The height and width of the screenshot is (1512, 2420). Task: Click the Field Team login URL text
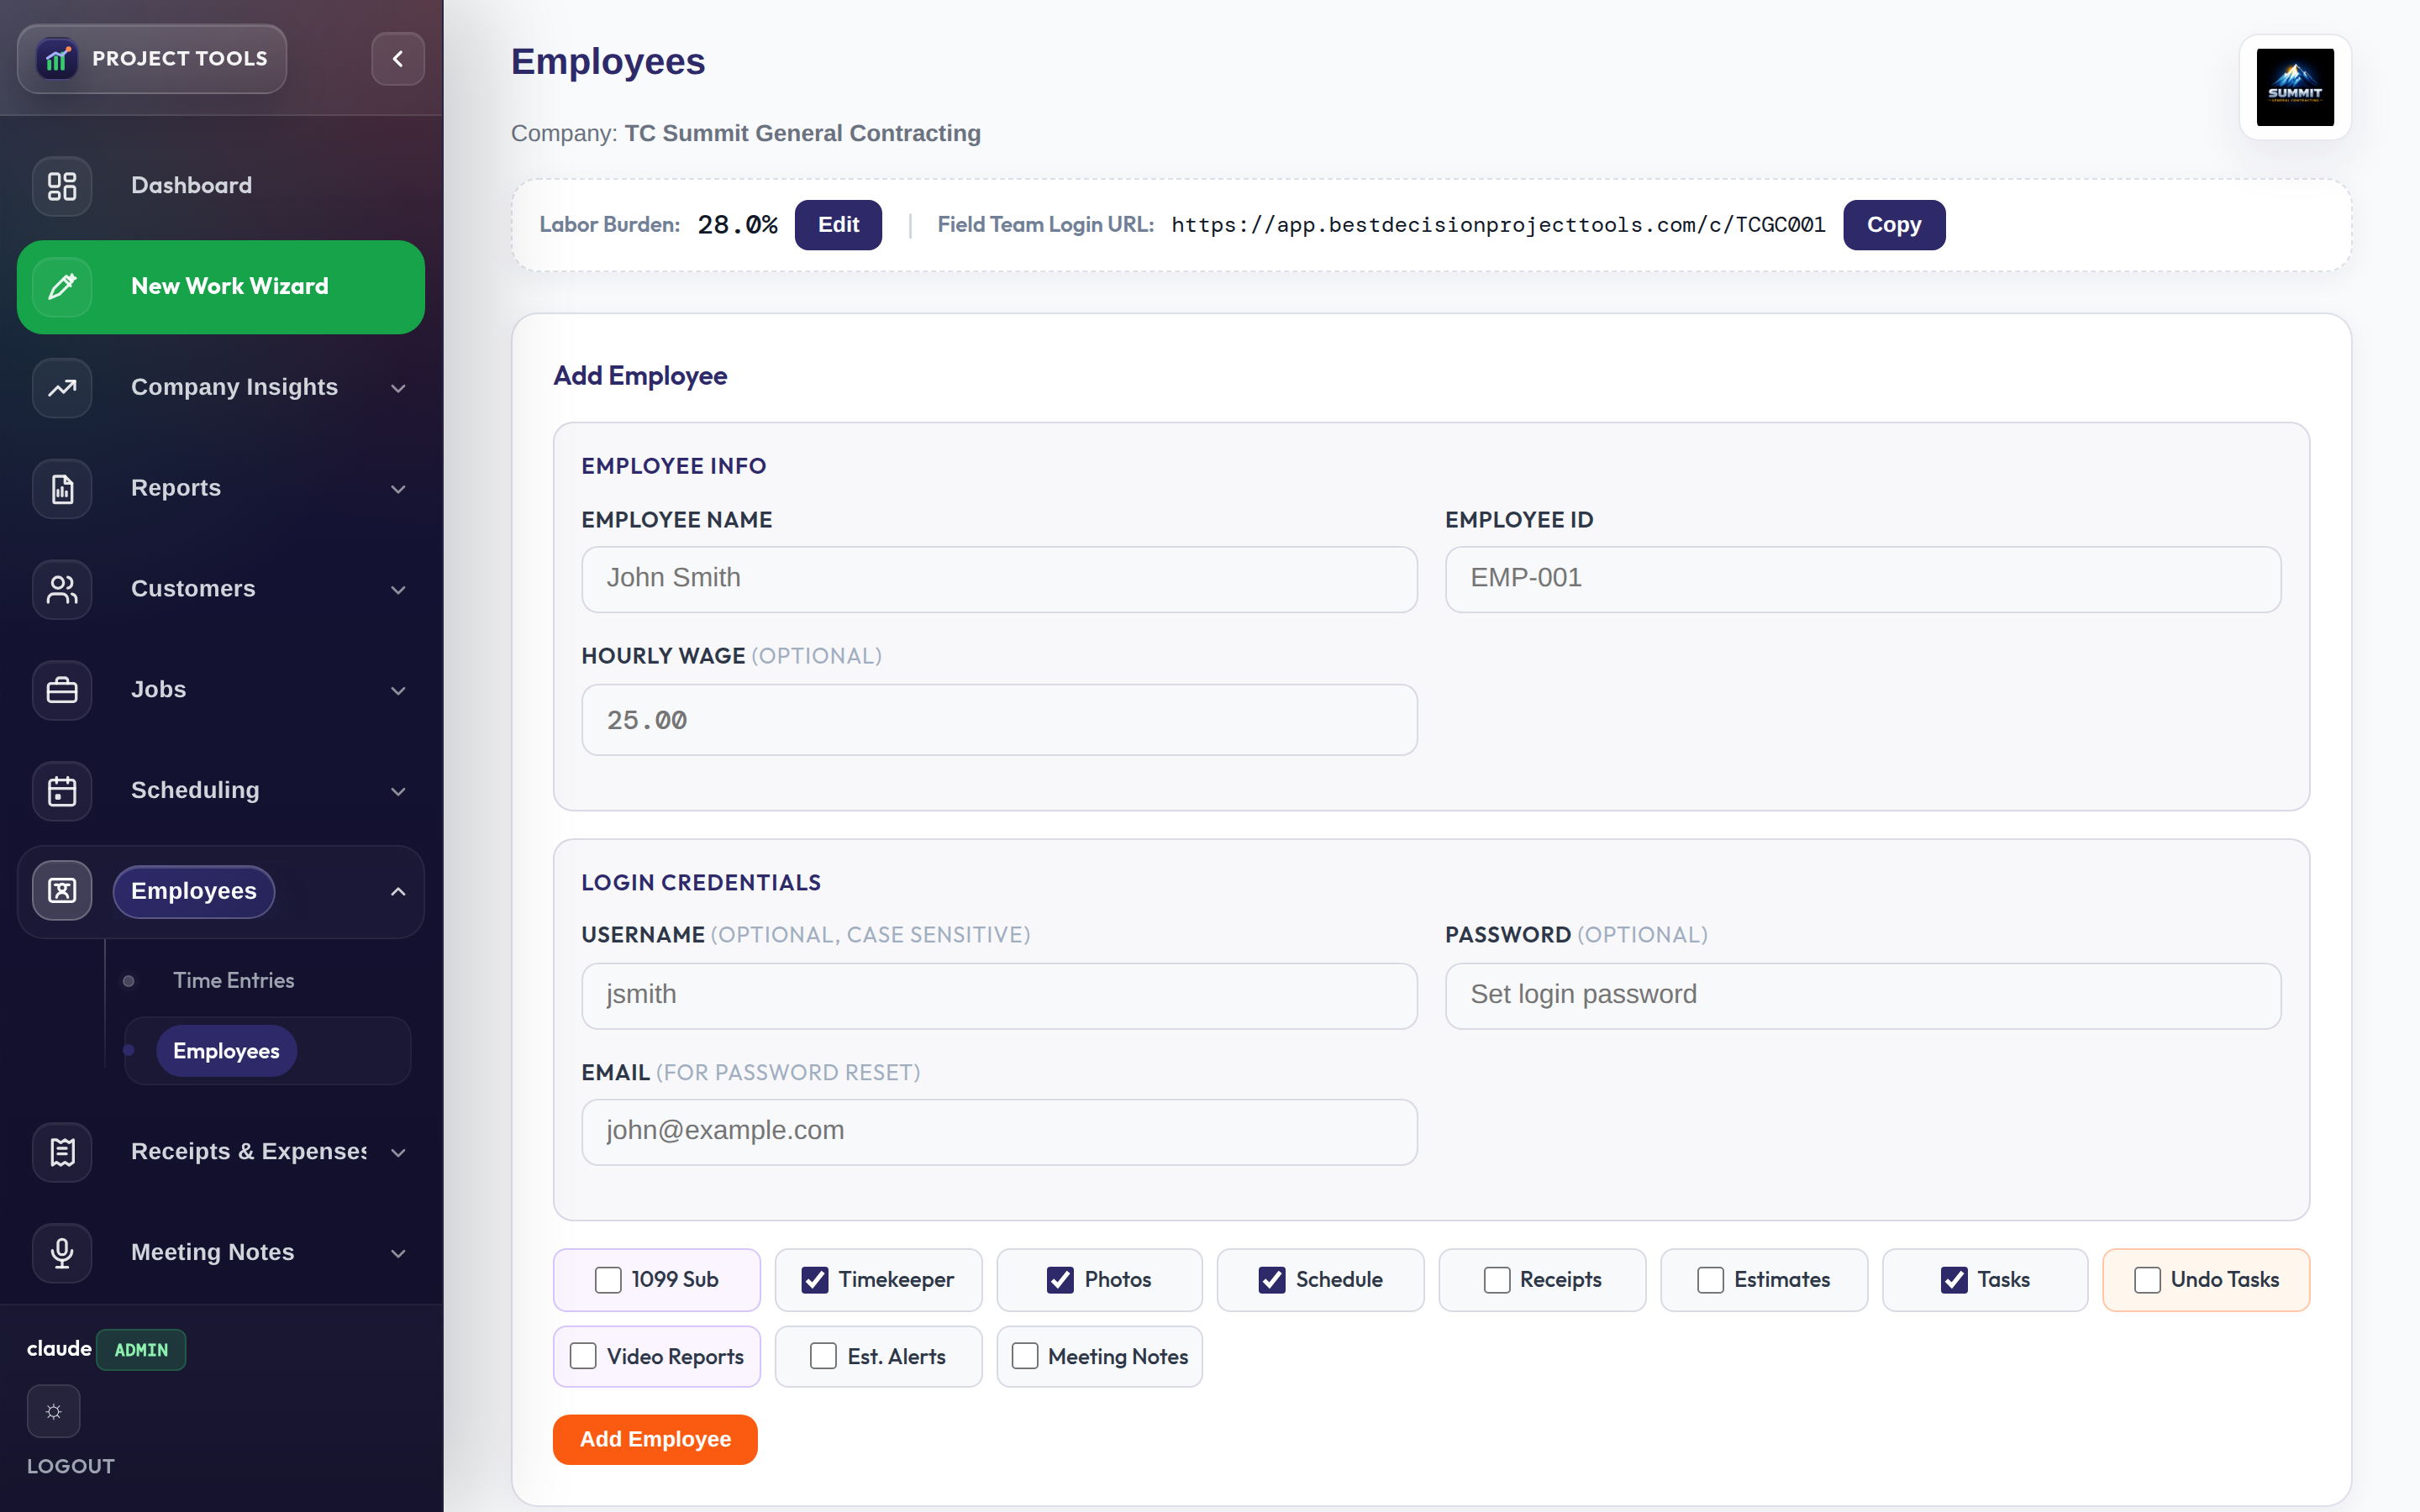pos(1498,225)
